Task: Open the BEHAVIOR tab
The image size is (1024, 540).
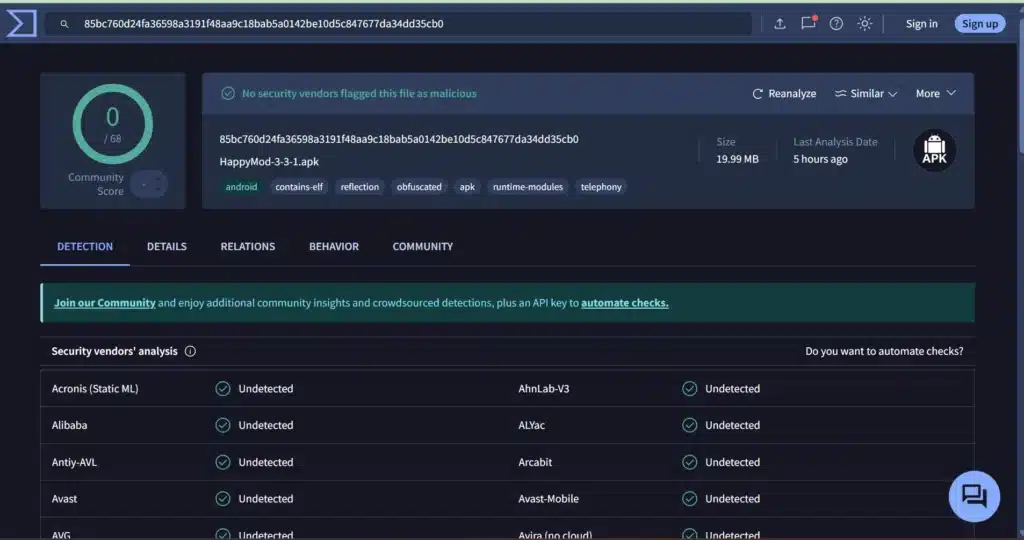Action: (x=334, y=247)
